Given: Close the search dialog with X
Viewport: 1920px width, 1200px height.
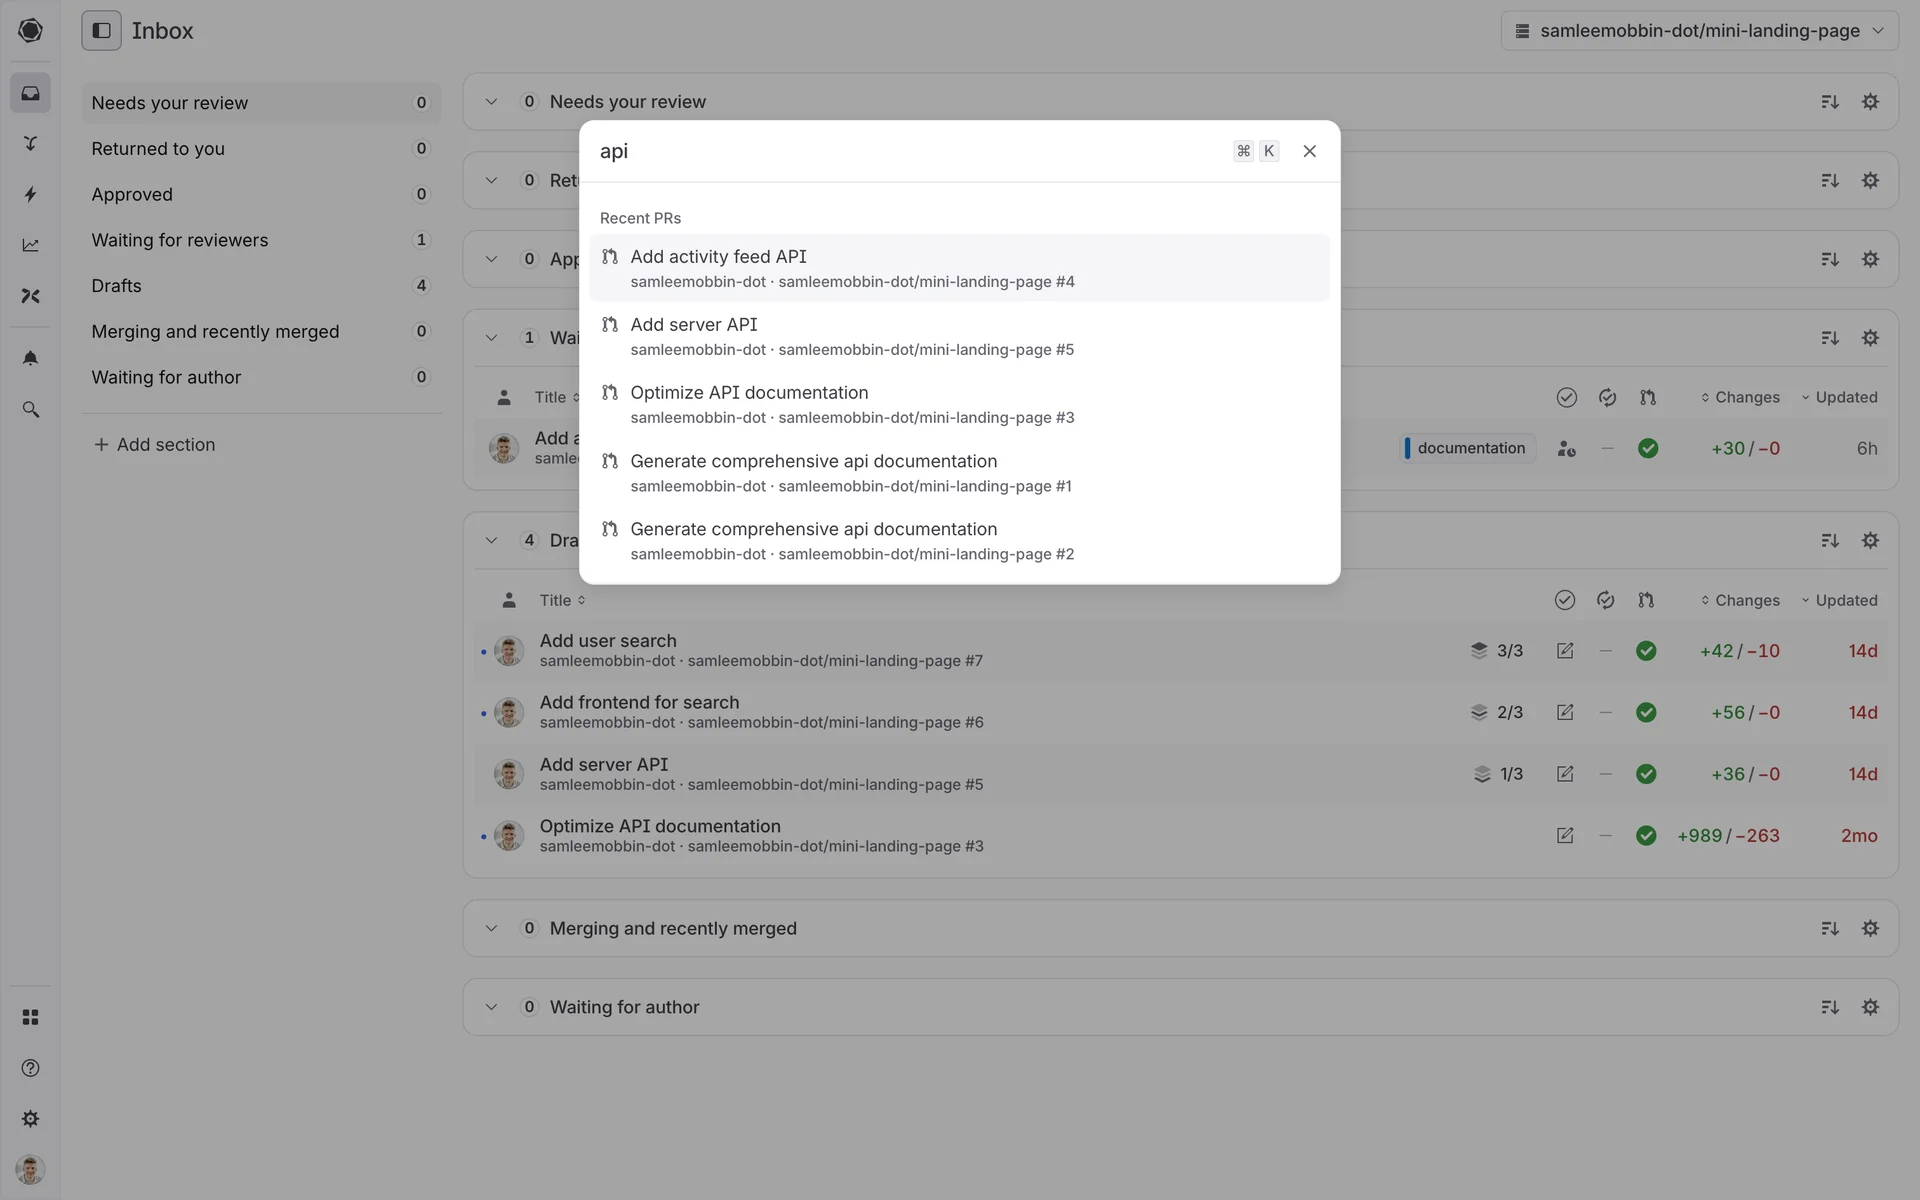Looking at the screenshot, I should click(1309, 151).
